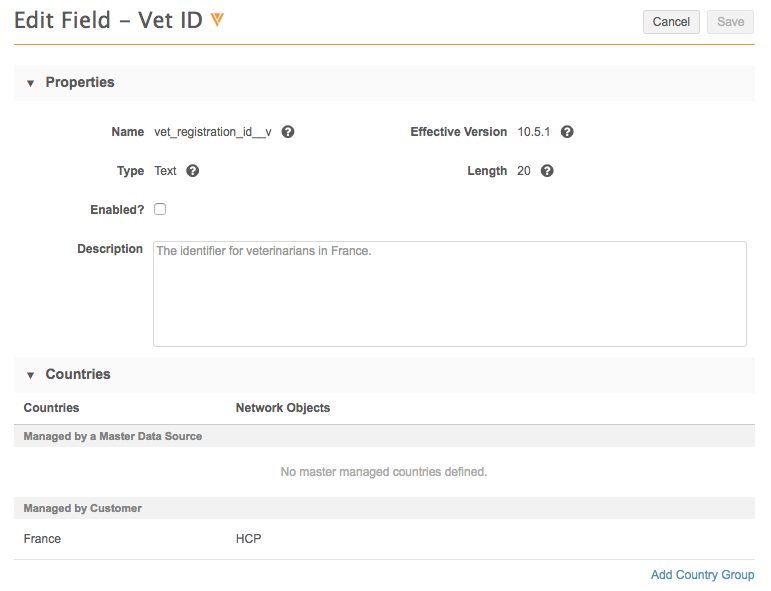Click the Countries column header
771x591 pixels.
coord(51,408)
